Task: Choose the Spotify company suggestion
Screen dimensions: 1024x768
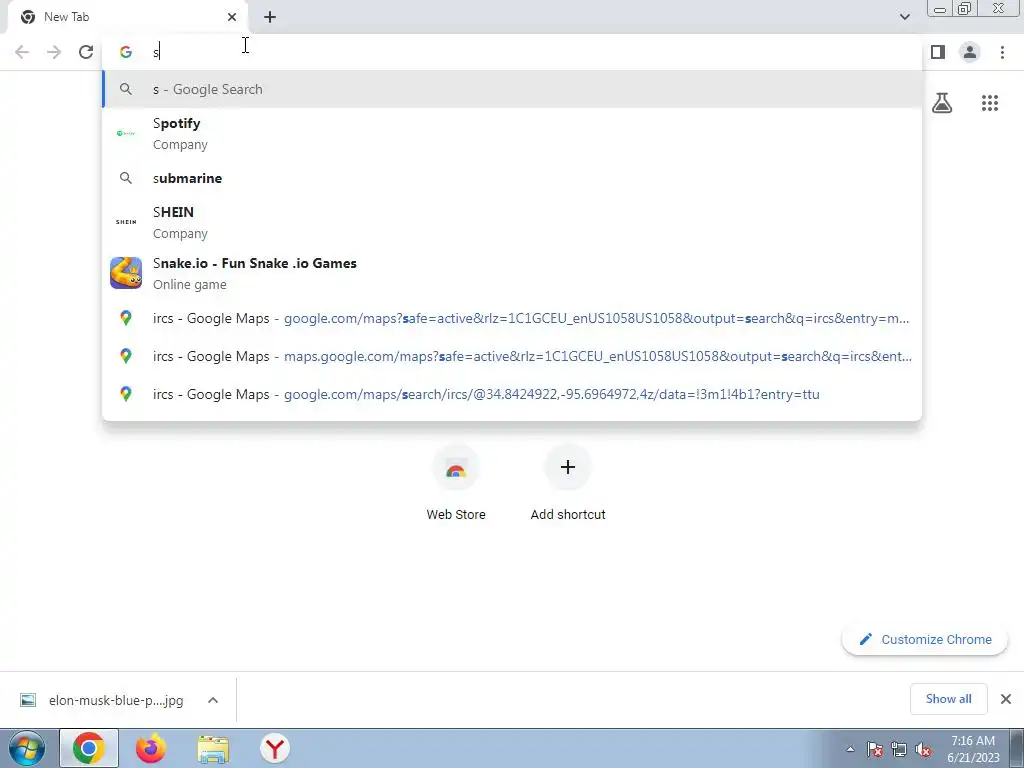Action: [x=512, y=133]
